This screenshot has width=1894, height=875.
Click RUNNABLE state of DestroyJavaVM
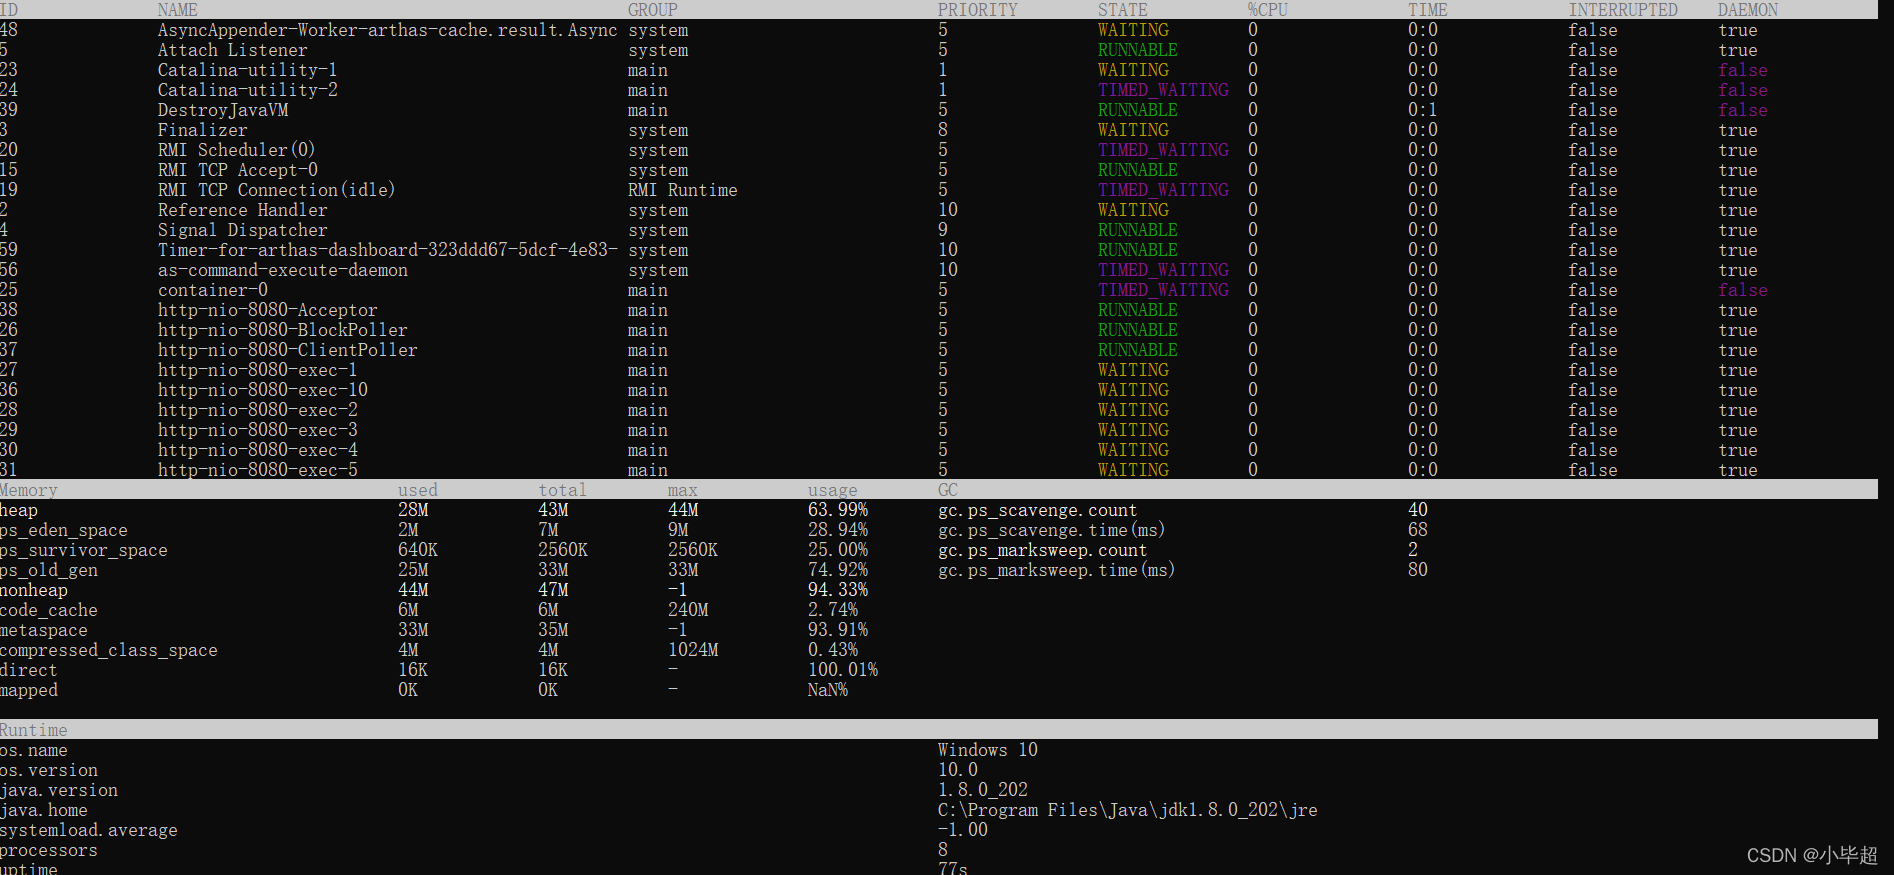[x=1138, y=110]
